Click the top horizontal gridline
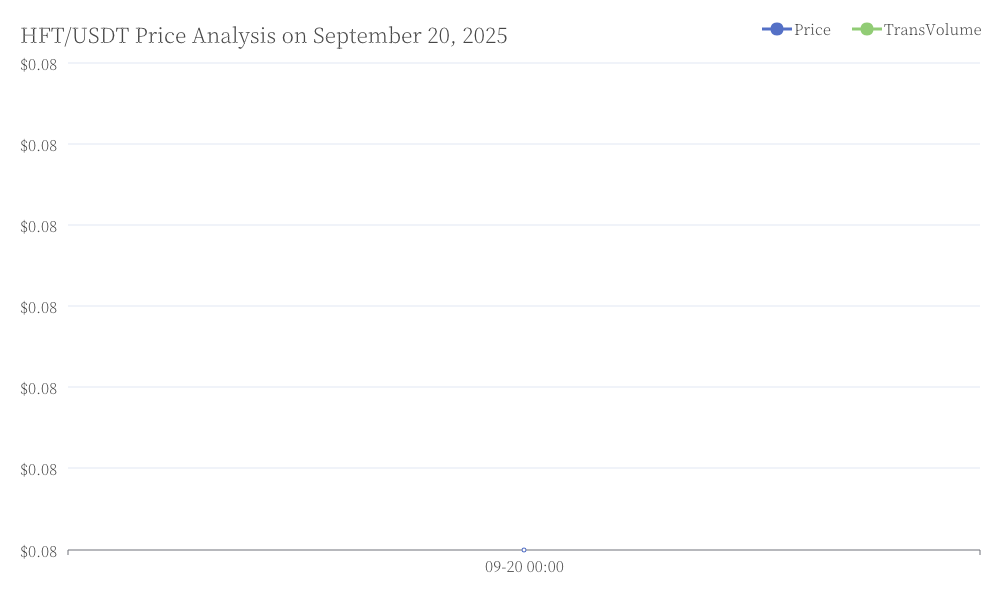Viewport: 1000px width, 600px height. [x=524, y=63]
